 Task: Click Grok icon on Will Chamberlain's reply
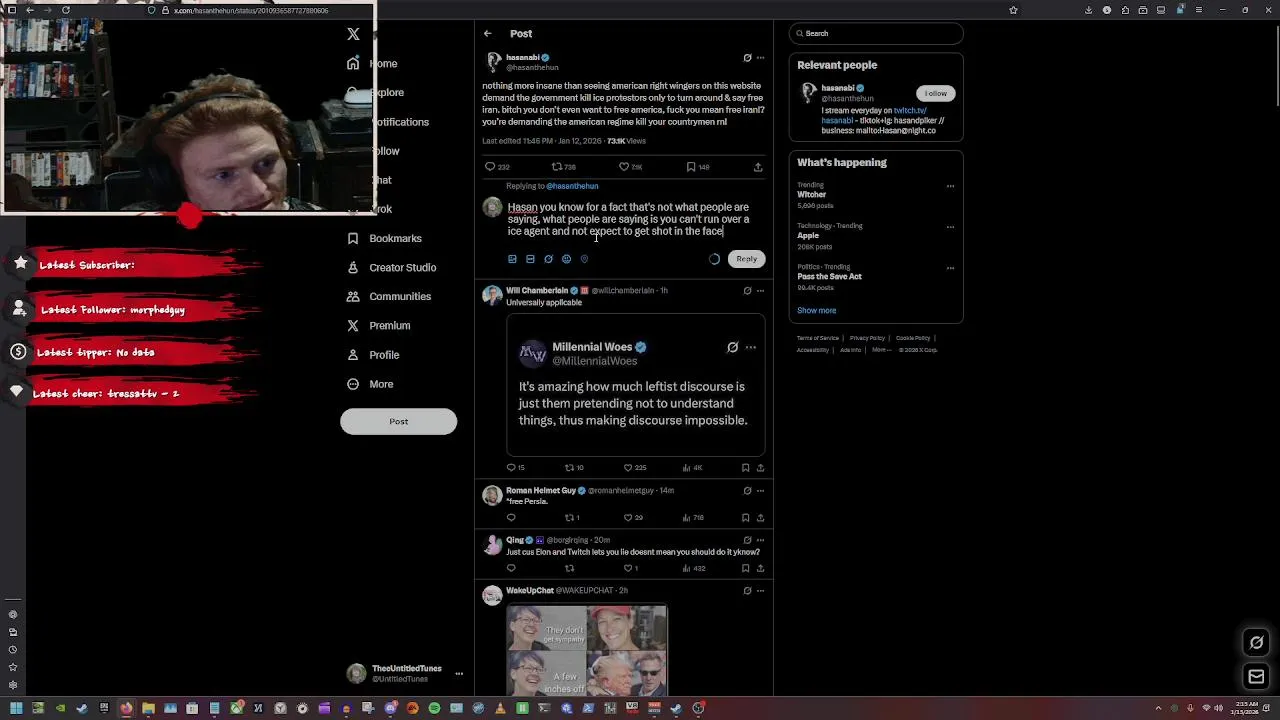747,291
